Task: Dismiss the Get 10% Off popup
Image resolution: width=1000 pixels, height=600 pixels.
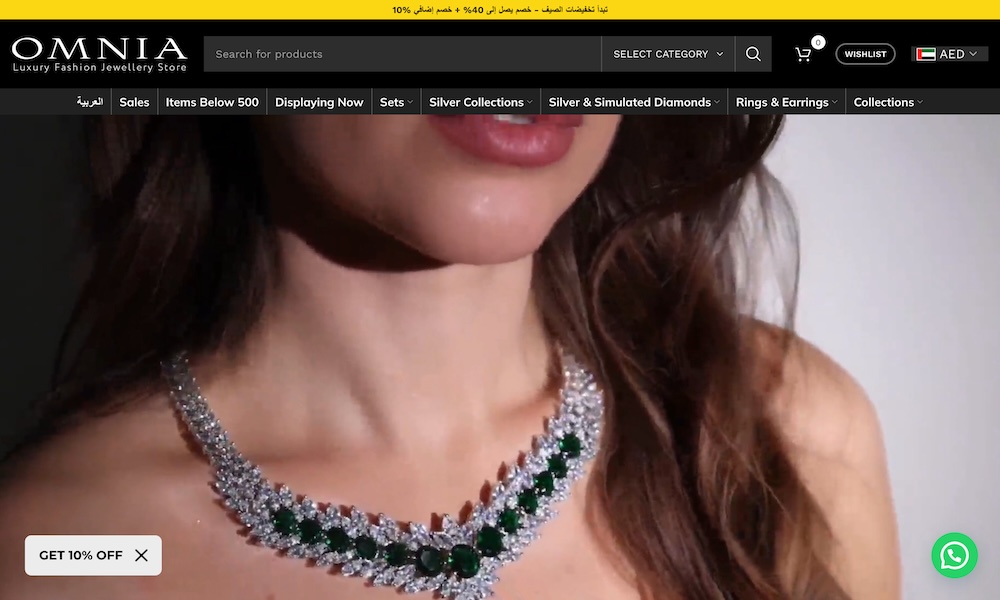Action: [x=141, y=555]
